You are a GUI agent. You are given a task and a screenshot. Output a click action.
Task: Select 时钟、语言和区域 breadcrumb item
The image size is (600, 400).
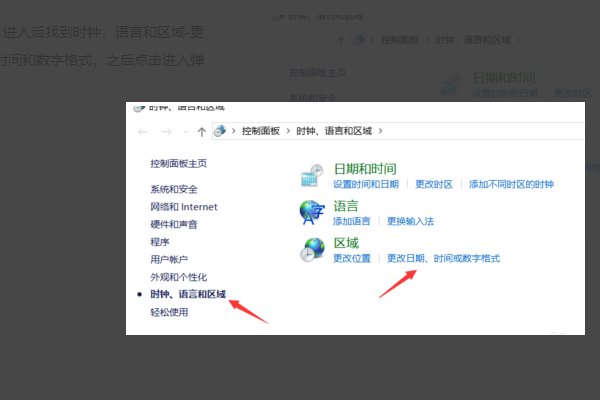coord(334,131)
